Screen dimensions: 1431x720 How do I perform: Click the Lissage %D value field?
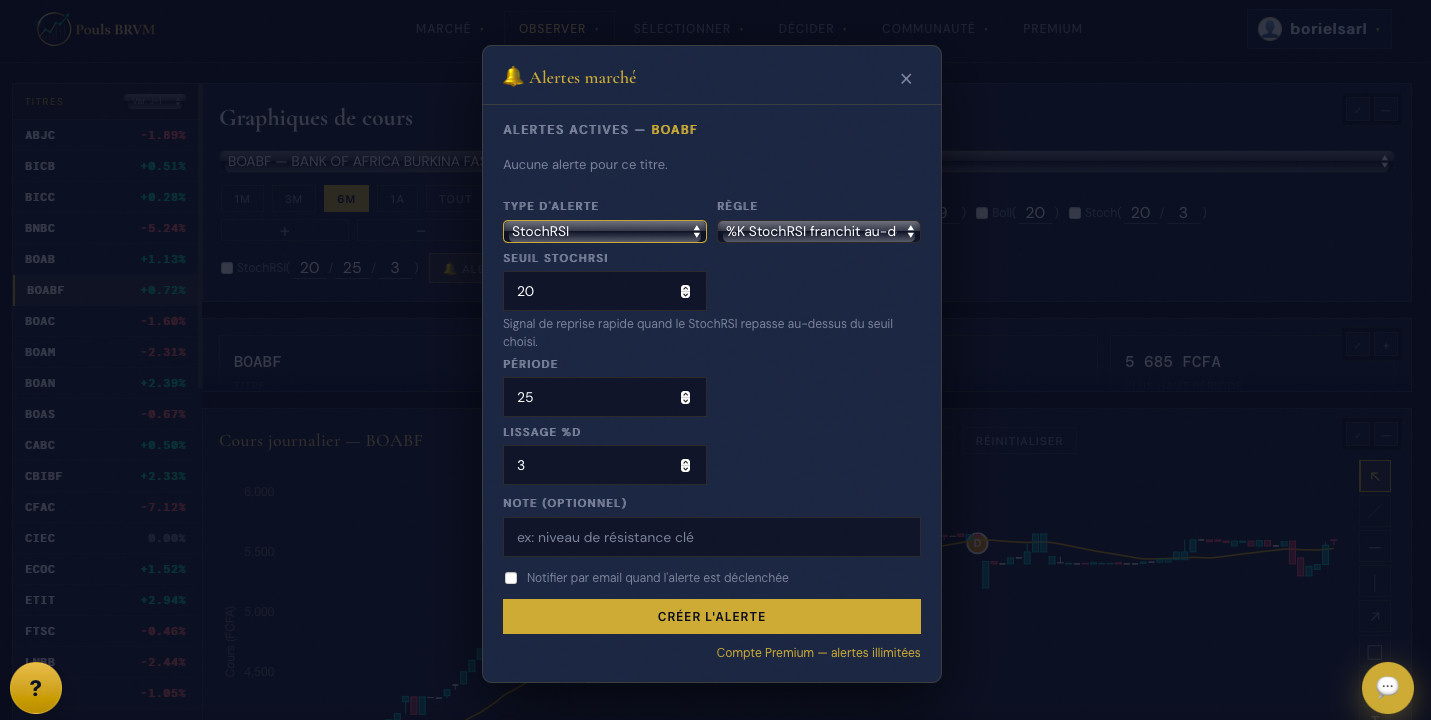pyautogui.click(x=605, y=465)
